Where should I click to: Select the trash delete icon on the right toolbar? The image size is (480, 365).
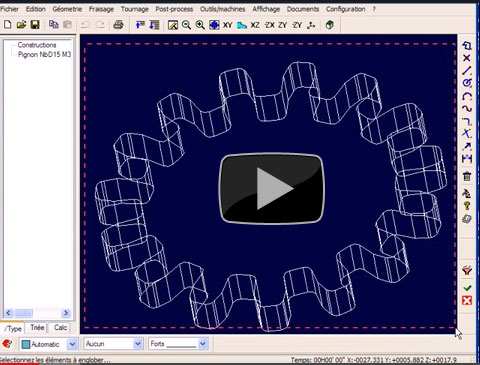(x=467, y=176)
